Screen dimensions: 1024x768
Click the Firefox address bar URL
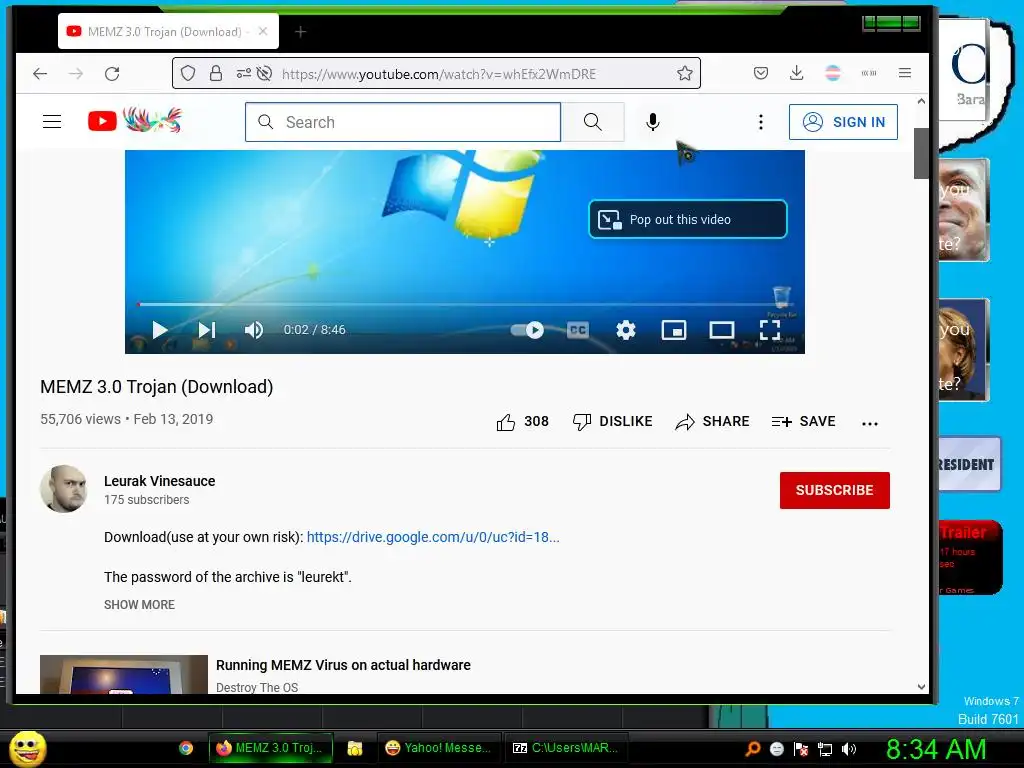pos(439,74)
